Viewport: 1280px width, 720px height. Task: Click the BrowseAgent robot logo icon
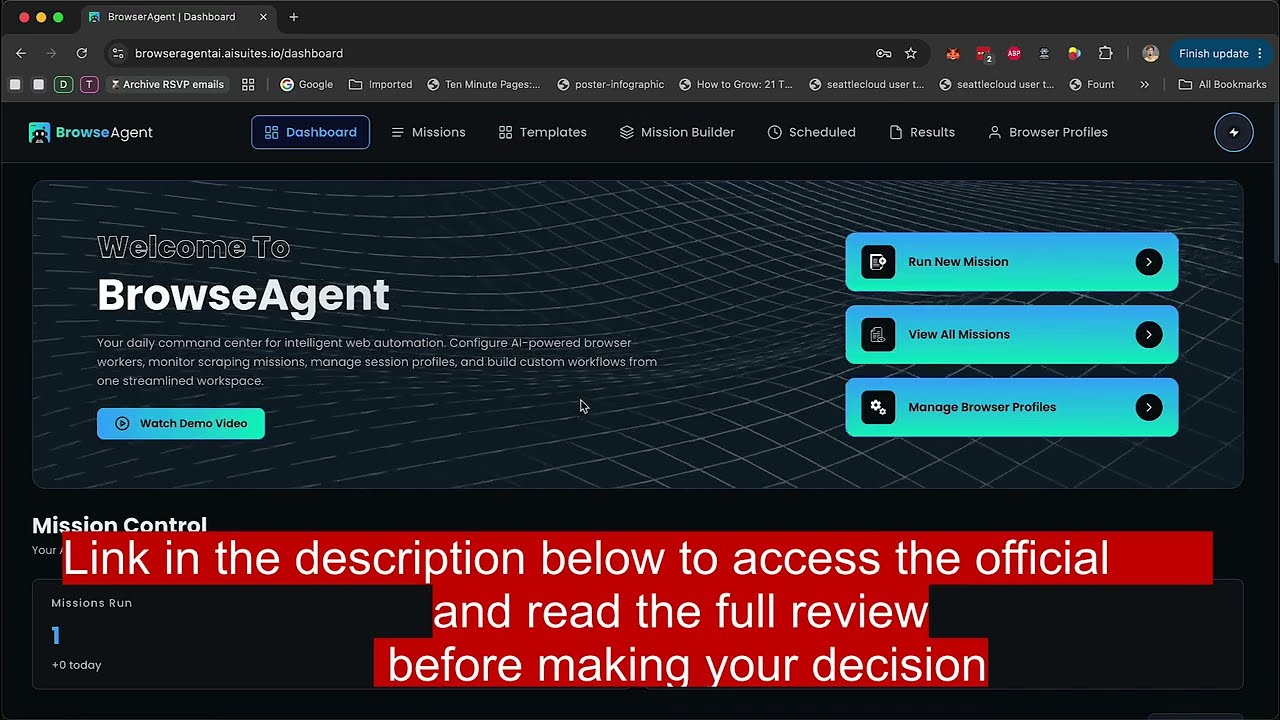(x=39, y=132)
